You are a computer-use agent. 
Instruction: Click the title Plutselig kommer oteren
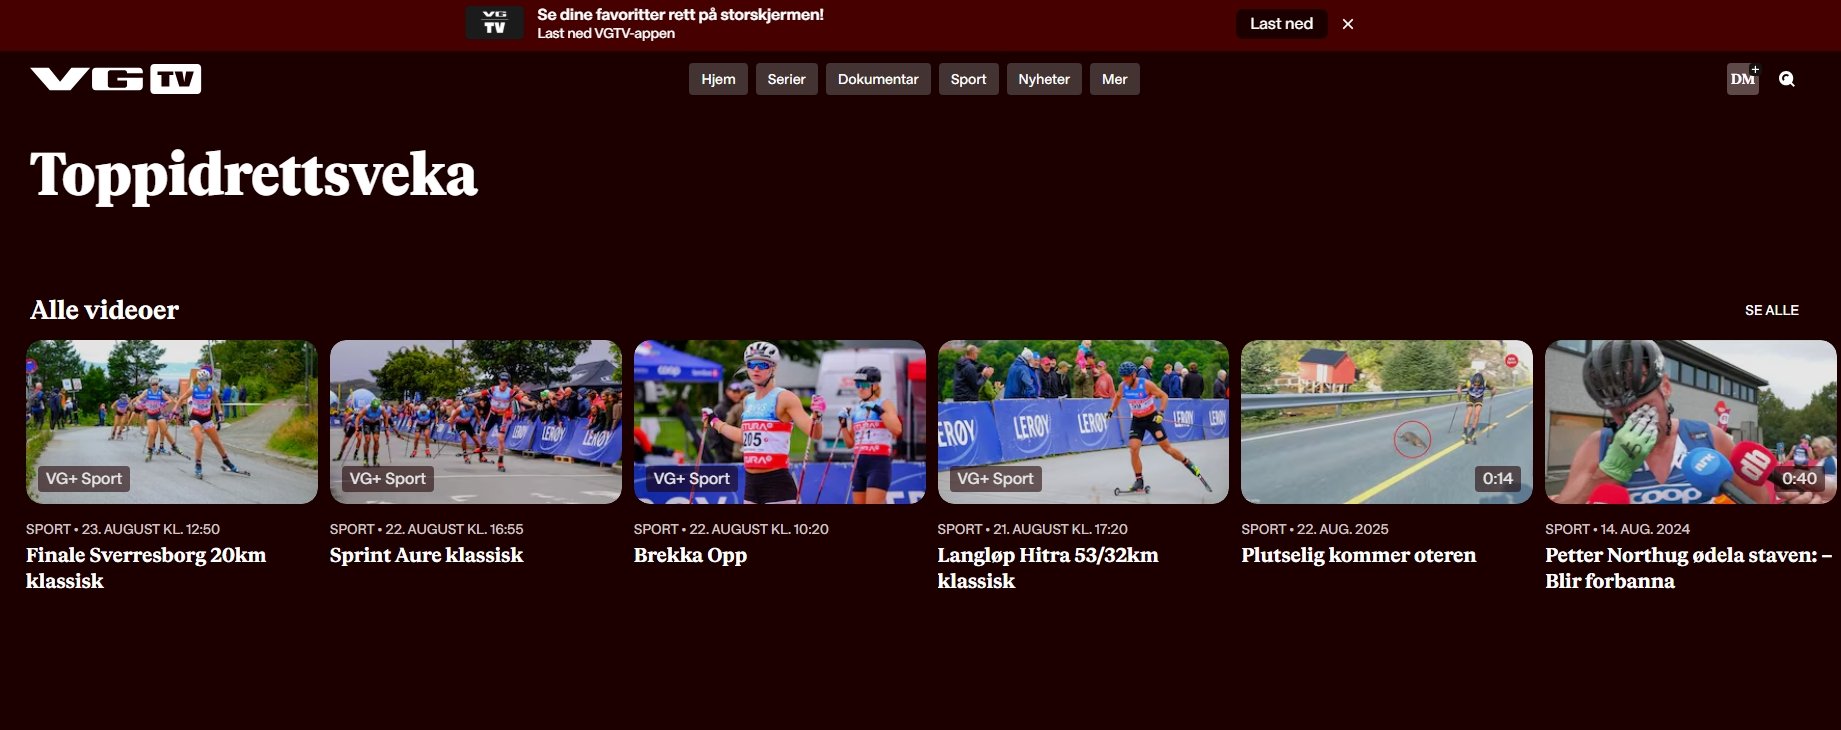[x=1358, y=555]
